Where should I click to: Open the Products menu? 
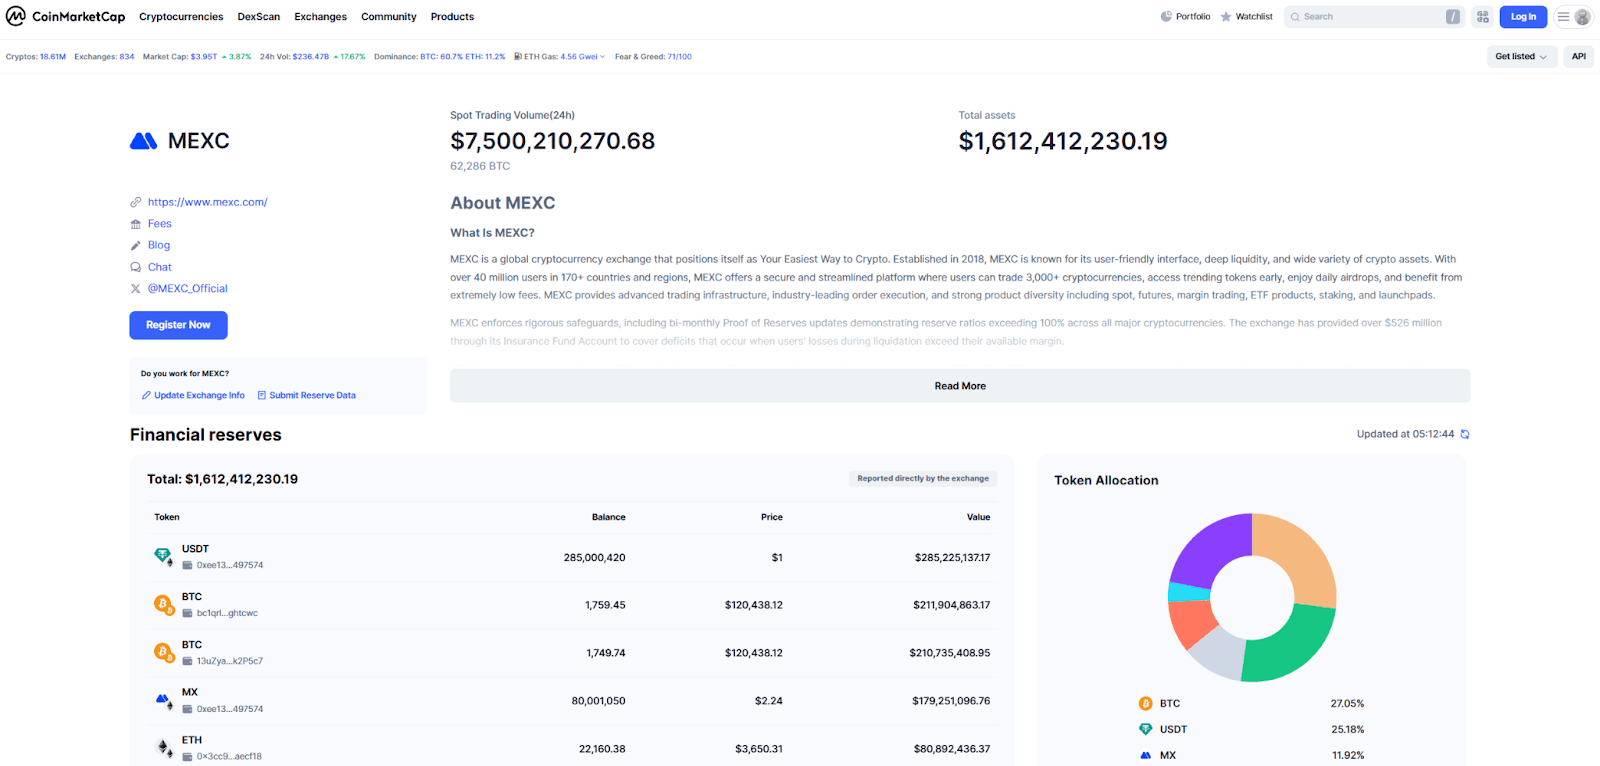(x=452, y=16)
